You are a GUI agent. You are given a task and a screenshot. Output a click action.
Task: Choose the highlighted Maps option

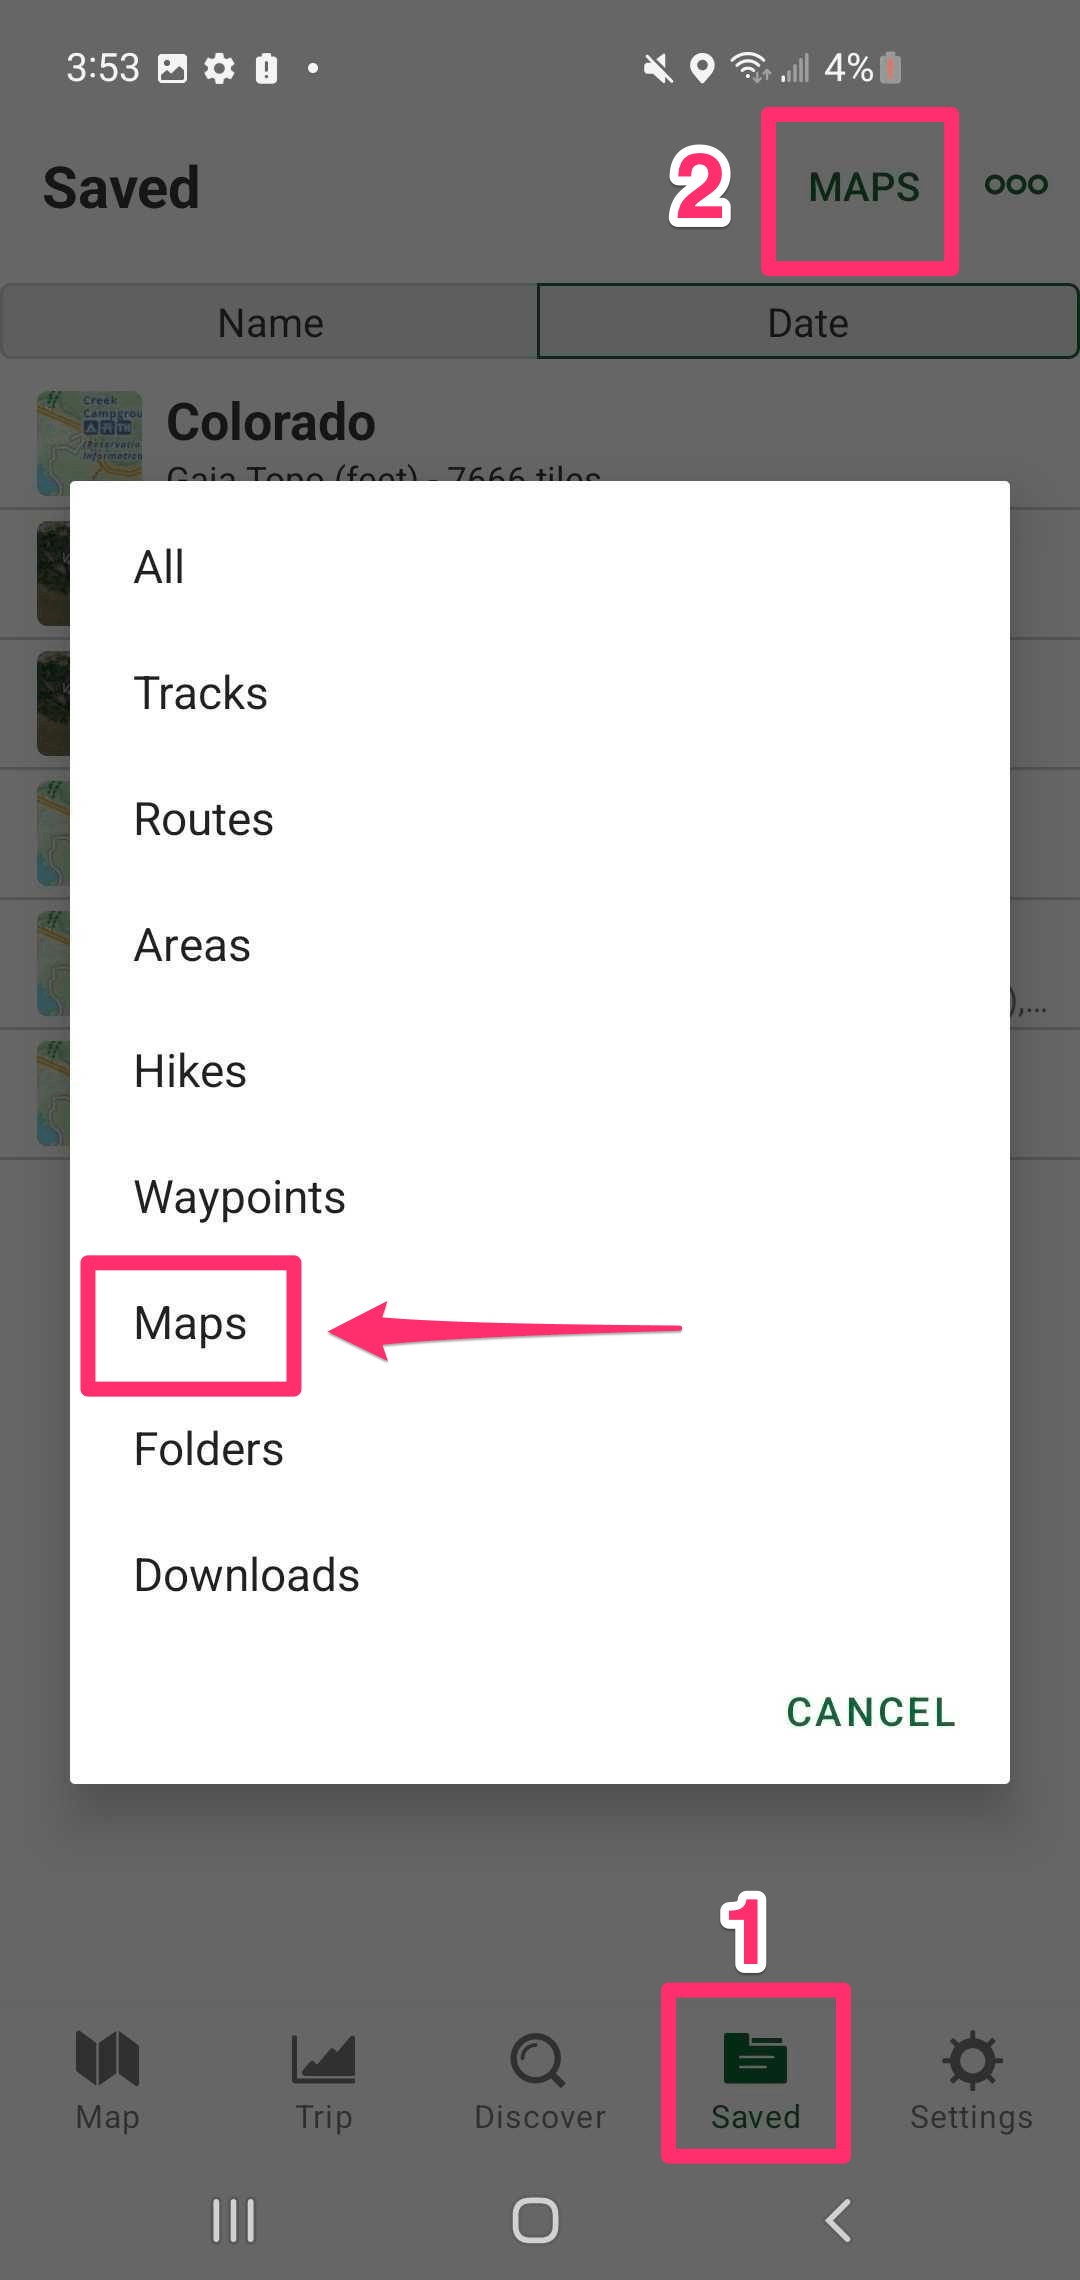click(190, 1322)
